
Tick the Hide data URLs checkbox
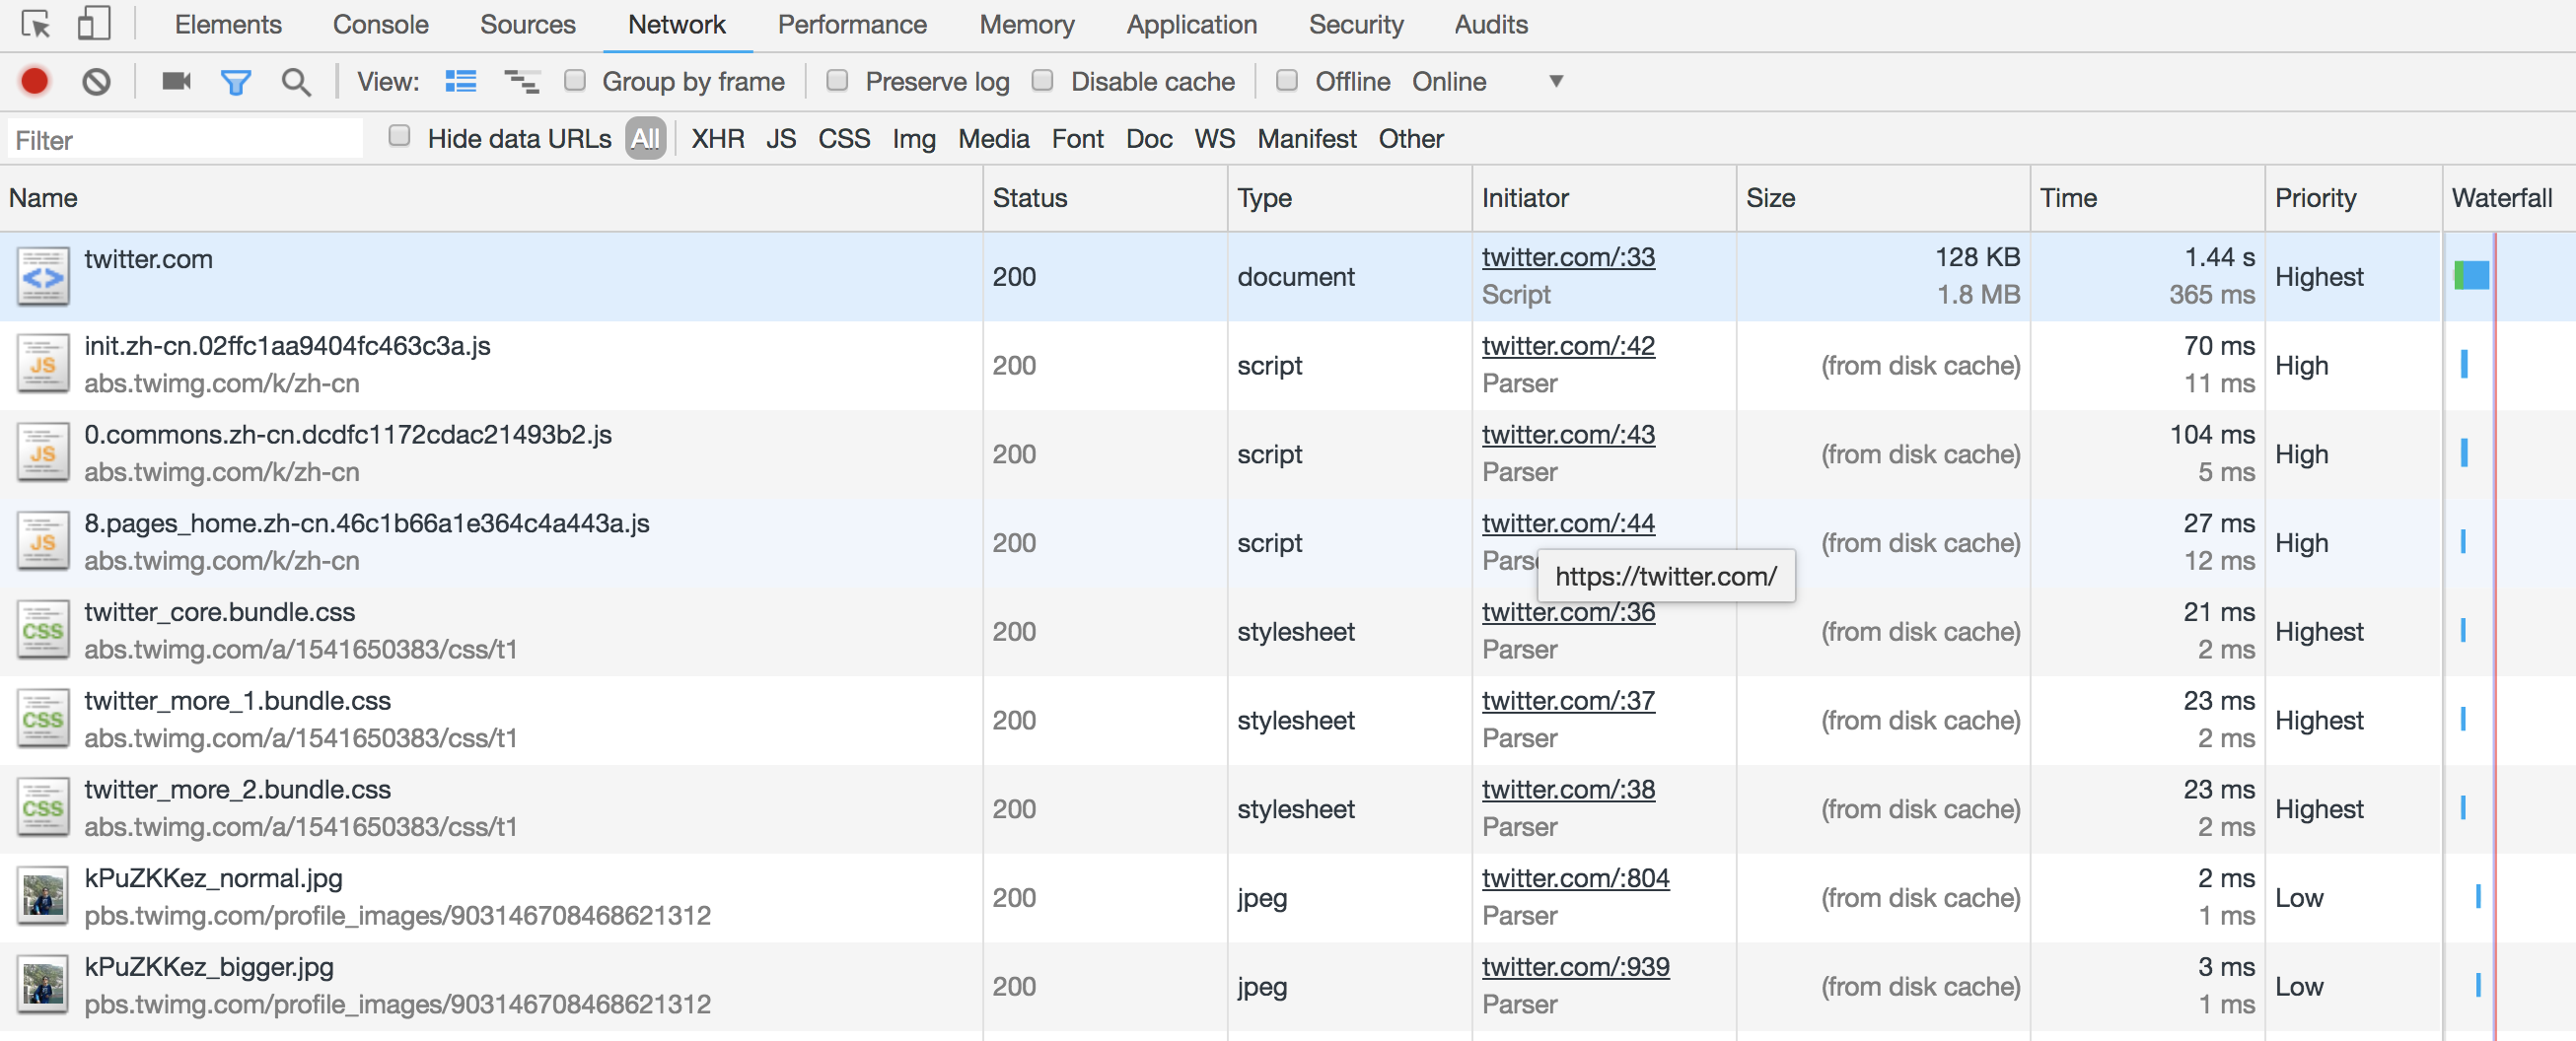click(399, 137)
